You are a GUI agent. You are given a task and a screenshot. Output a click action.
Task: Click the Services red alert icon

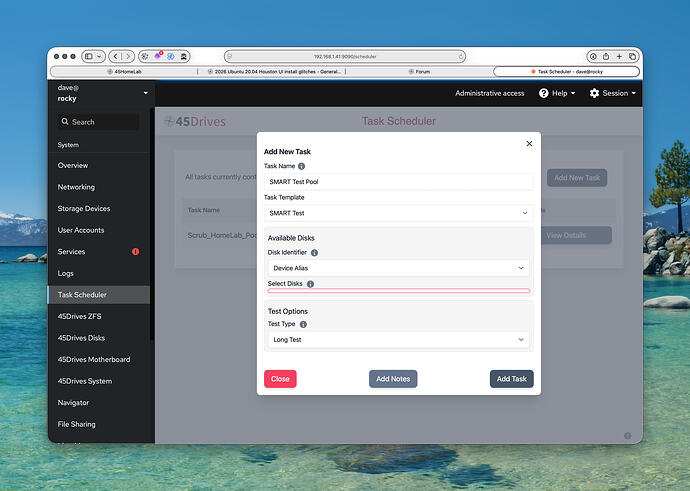click(x=136, y=252)
